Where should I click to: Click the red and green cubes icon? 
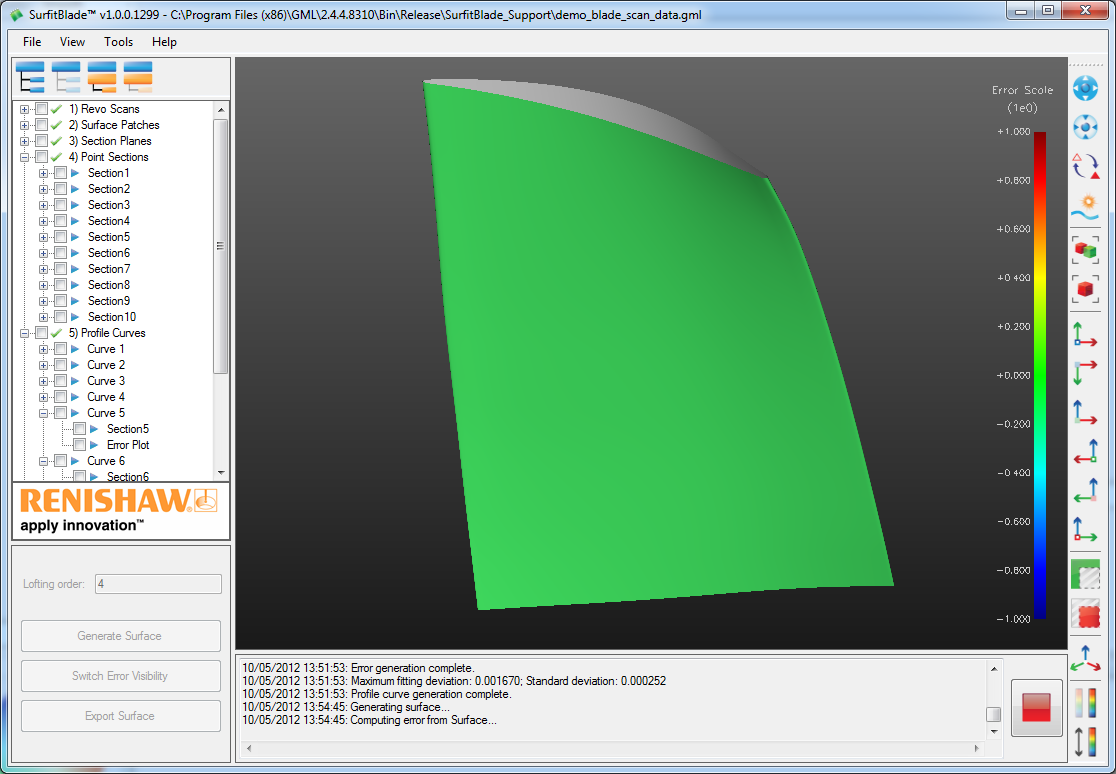pos(1085,249)
